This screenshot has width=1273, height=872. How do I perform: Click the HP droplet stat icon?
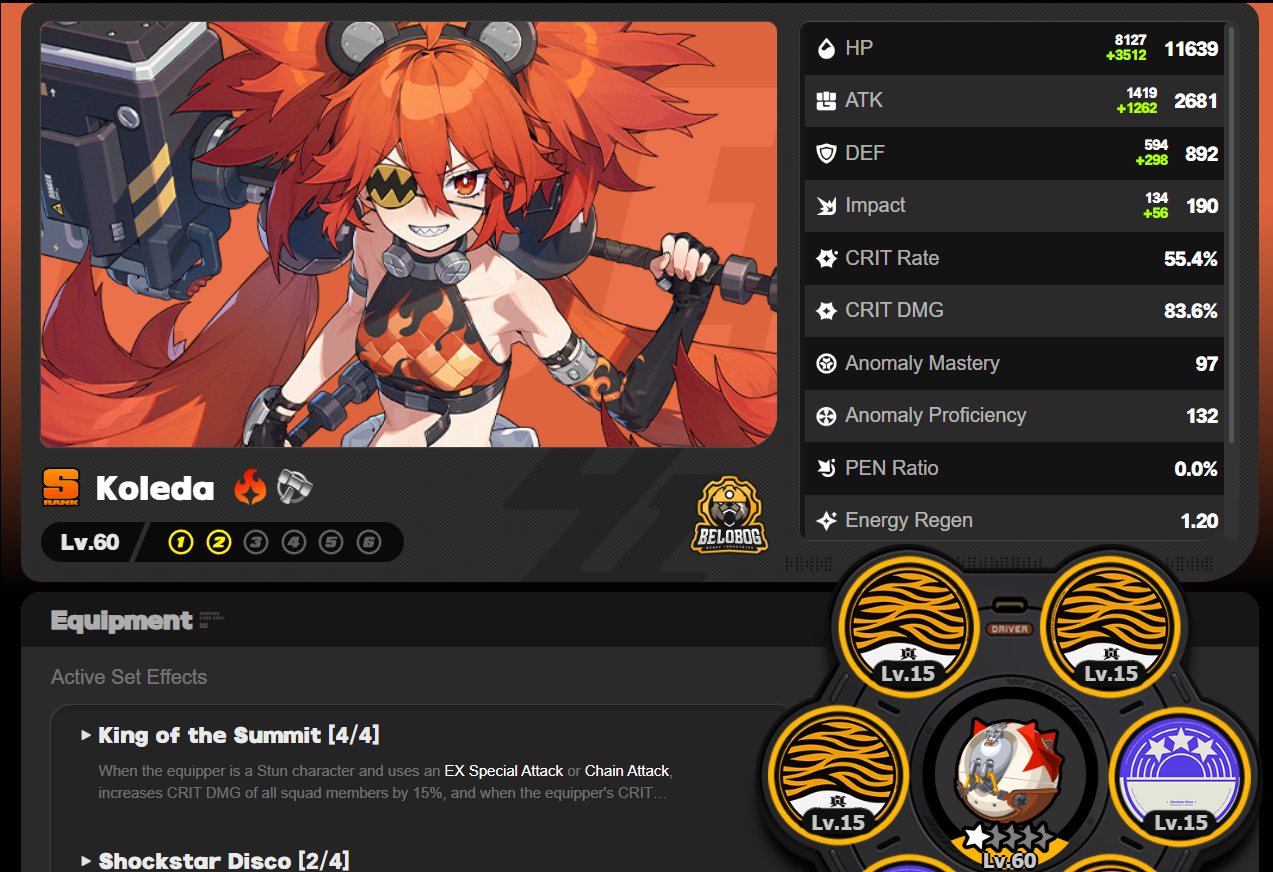[x=826, y=48]
